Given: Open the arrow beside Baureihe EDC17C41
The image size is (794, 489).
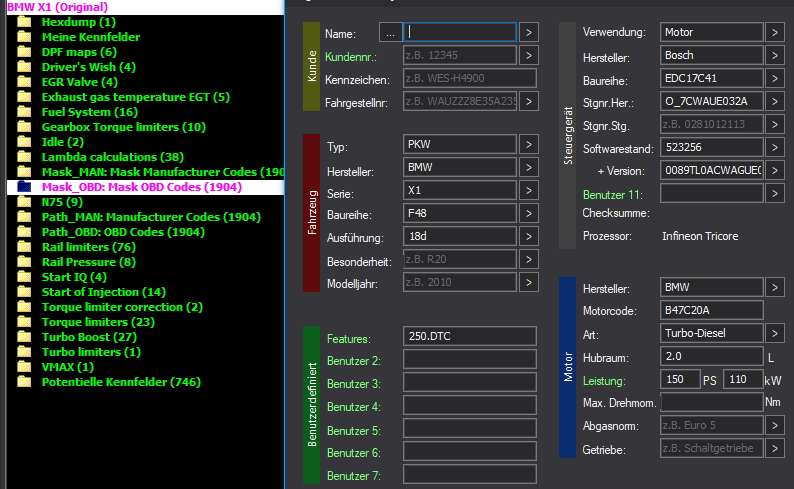Looking at the screenshot, I should 775,78.
